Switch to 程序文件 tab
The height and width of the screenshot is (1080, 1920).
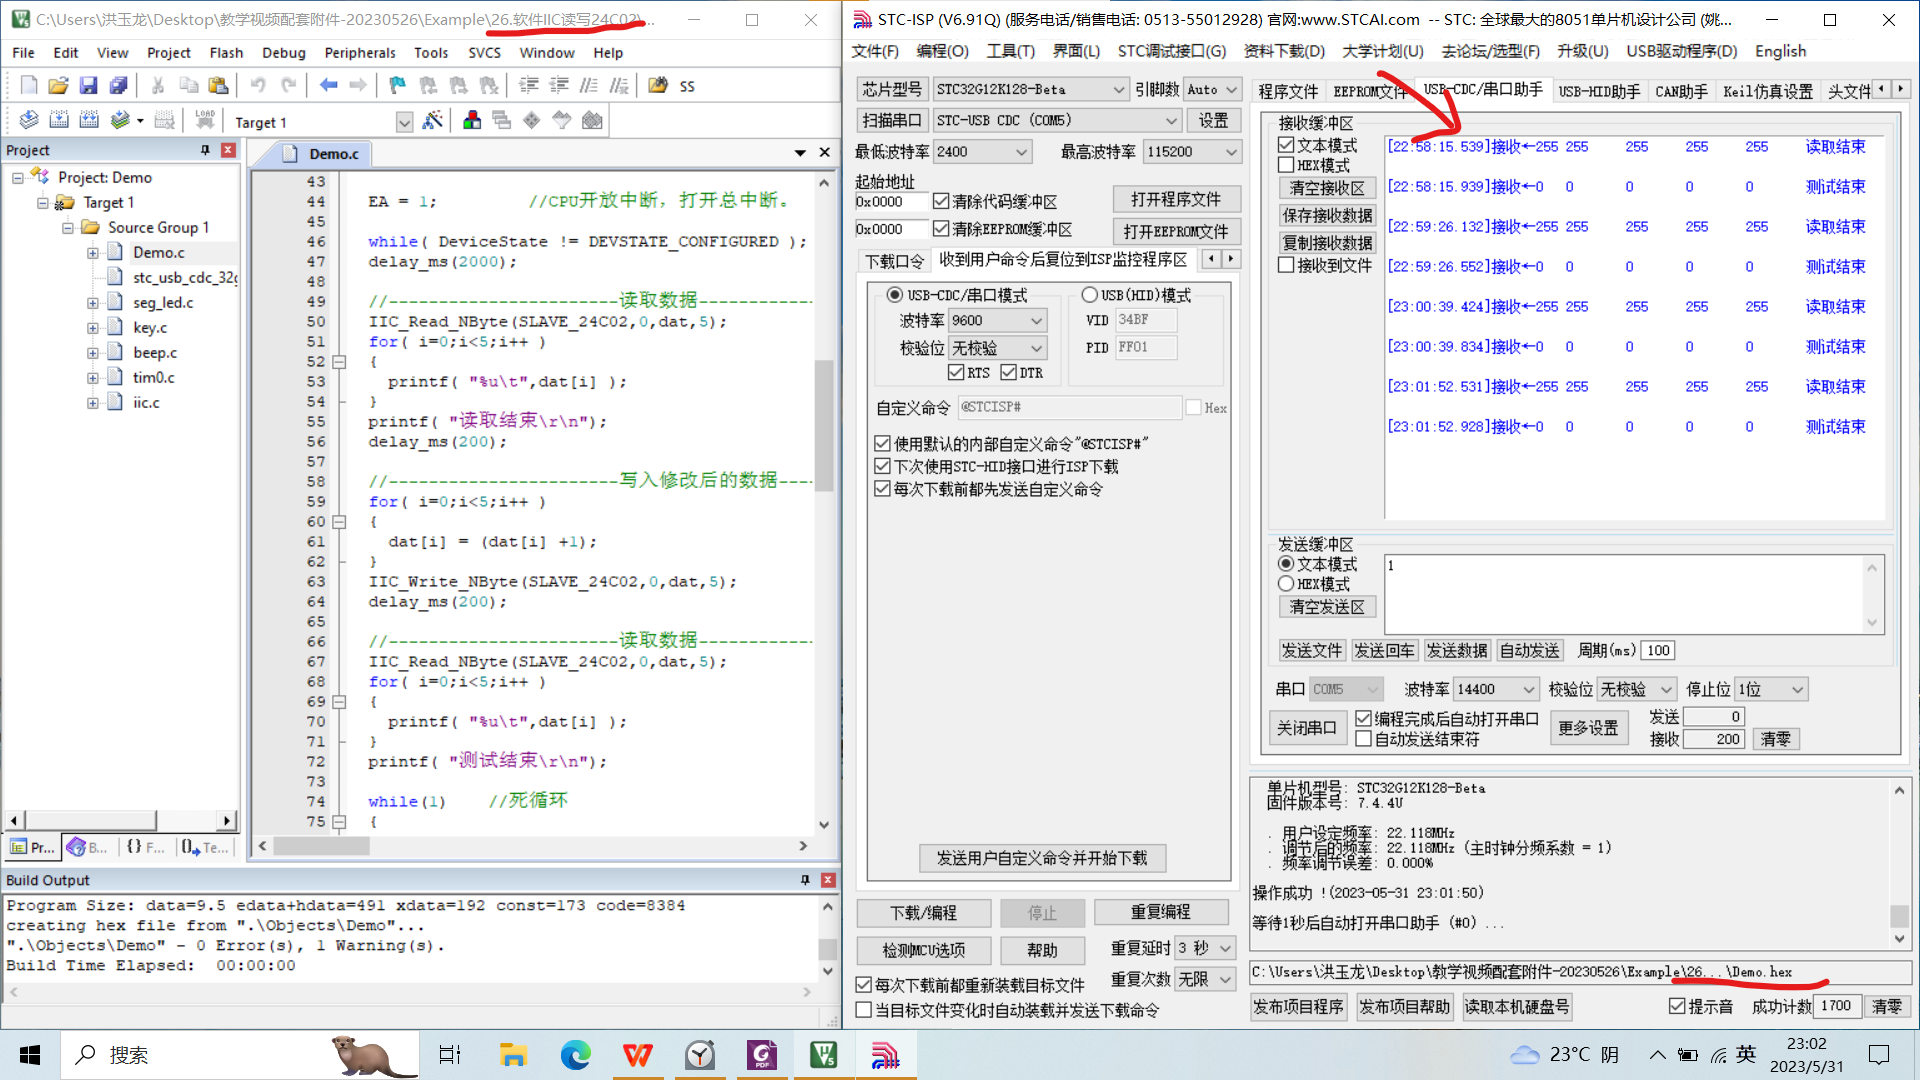pyautogui.click(x=1288, y=92)
